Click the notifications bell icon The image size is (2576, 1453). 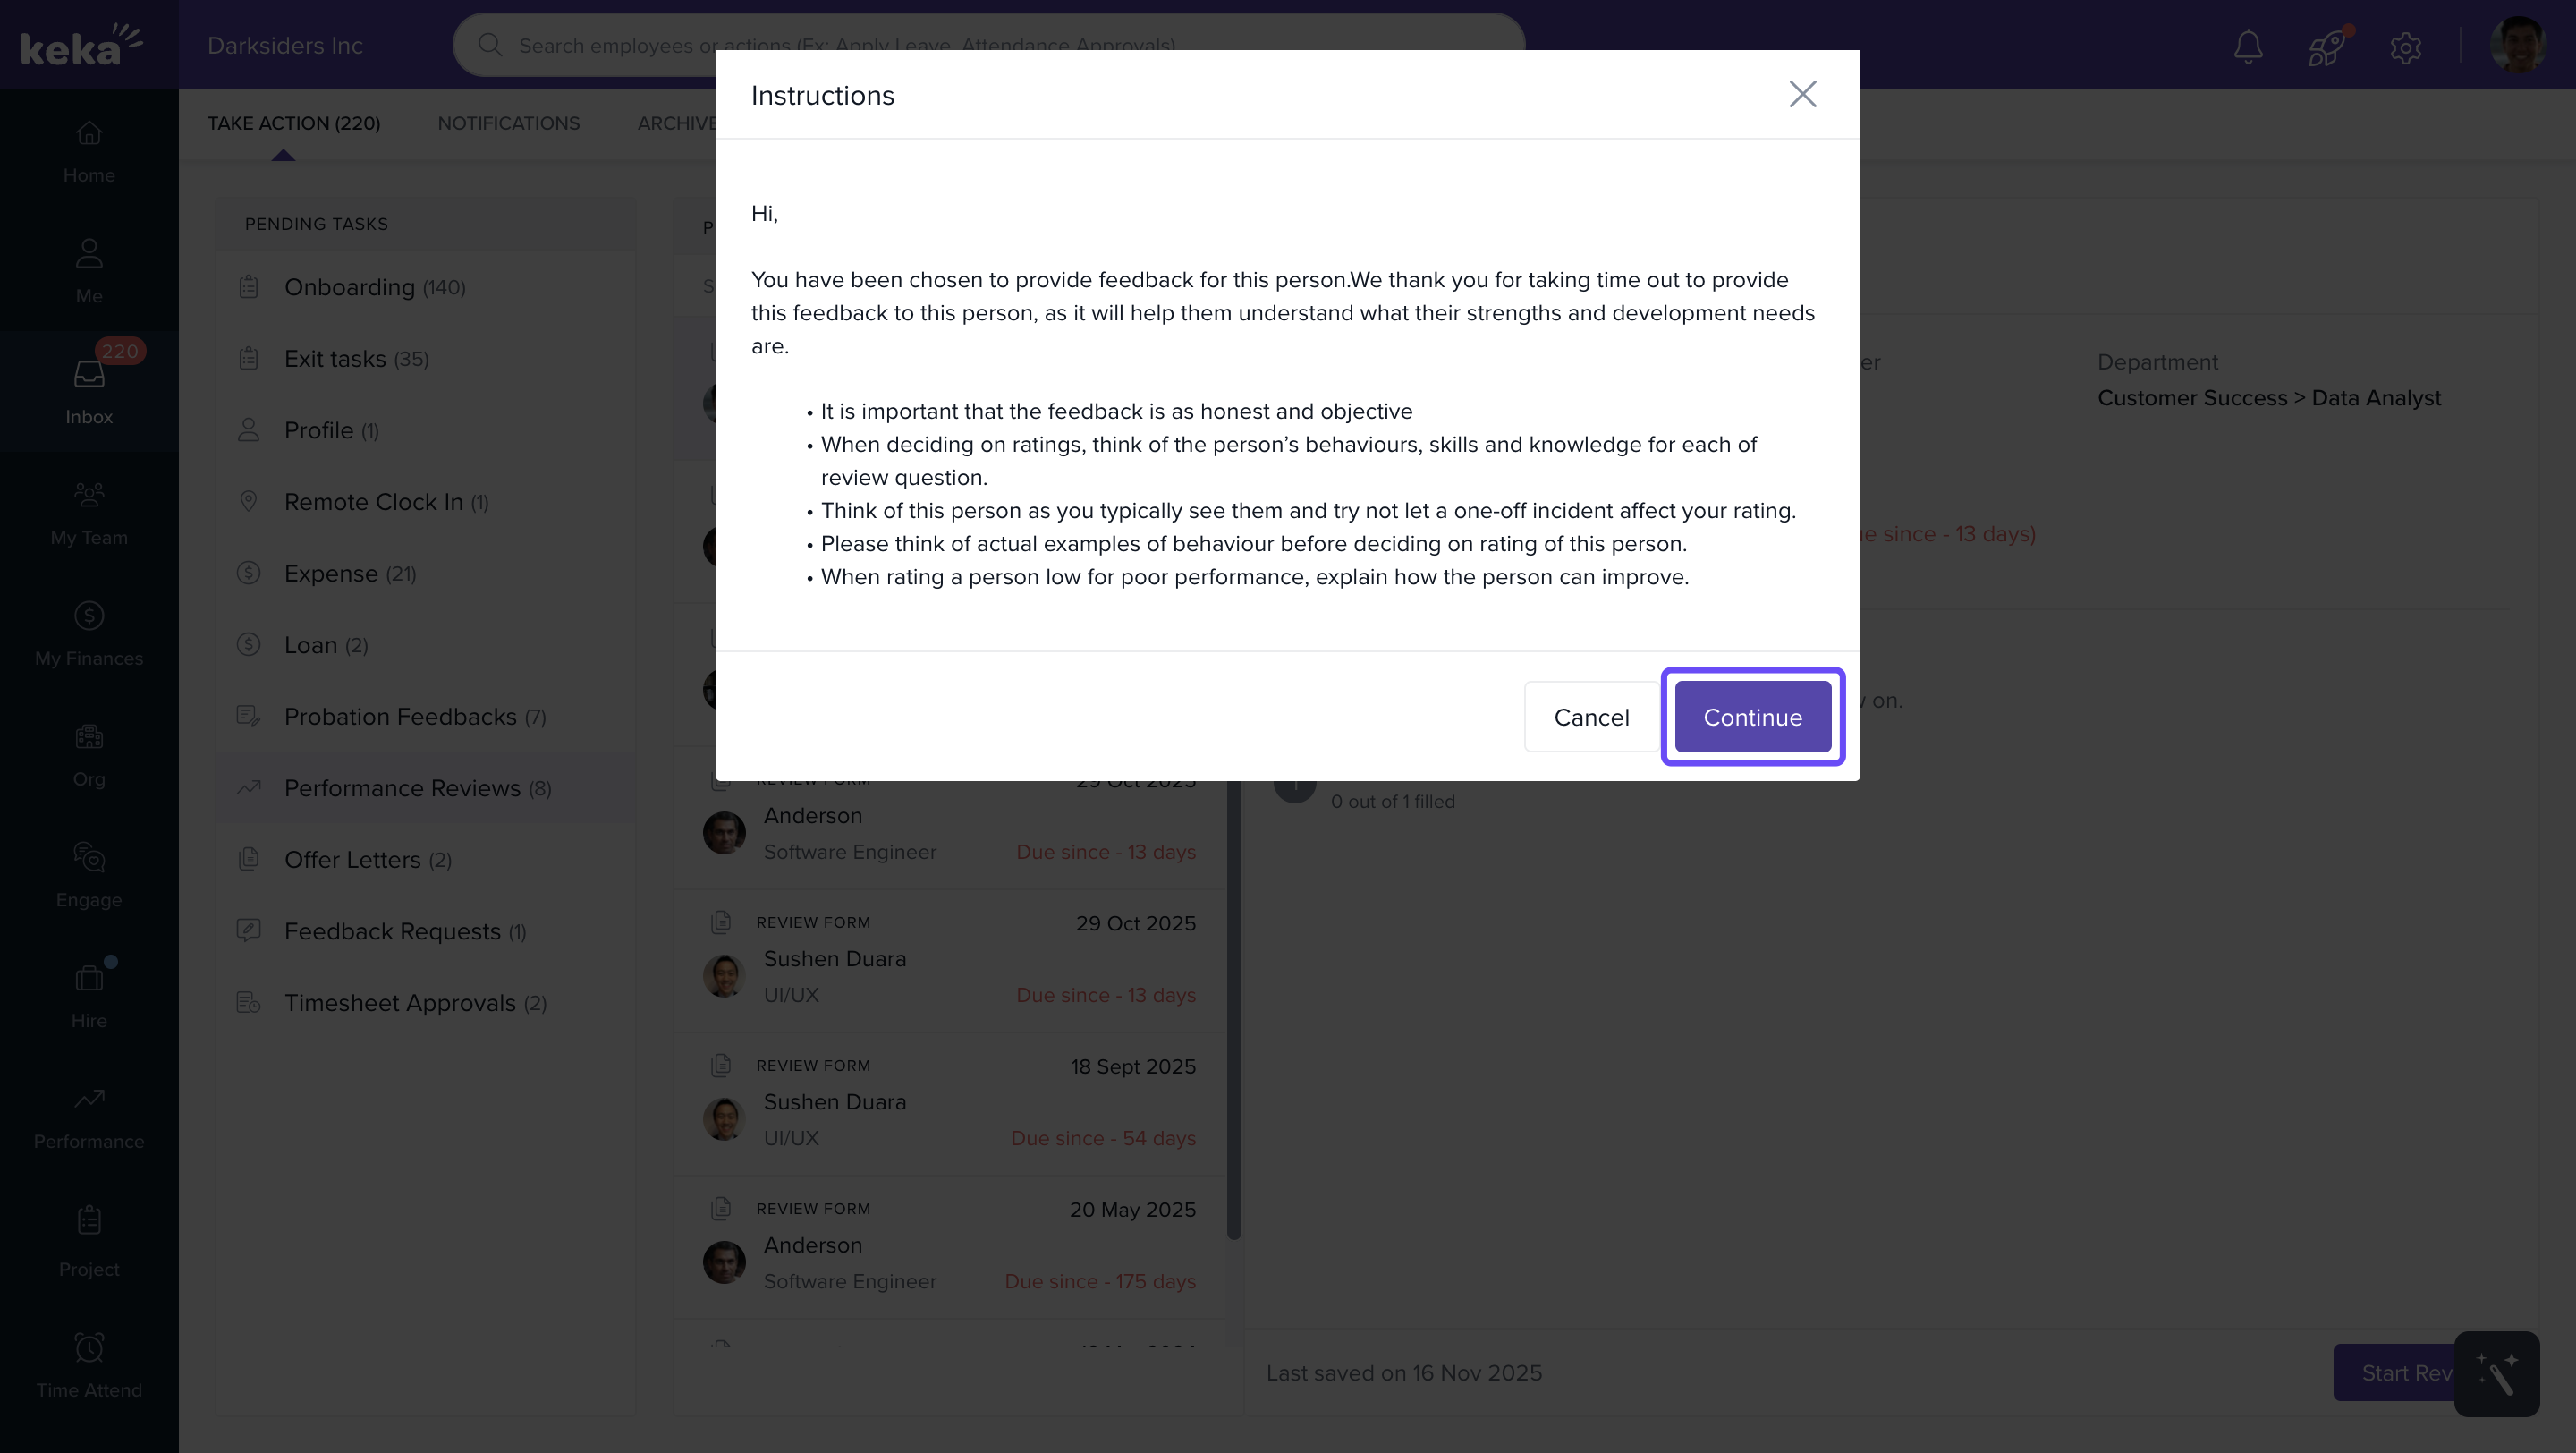[2248, 46]
